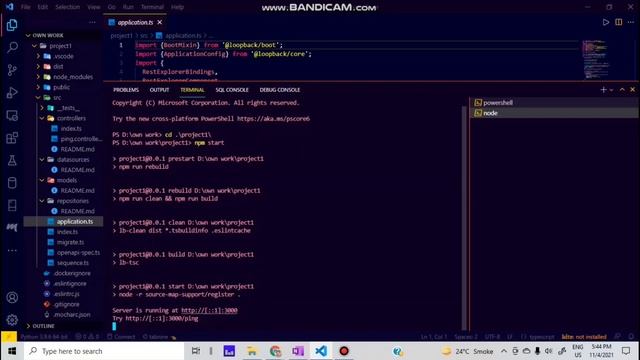
Task: Open the launch profile dropdown next to plus
Action: (611, 90)
